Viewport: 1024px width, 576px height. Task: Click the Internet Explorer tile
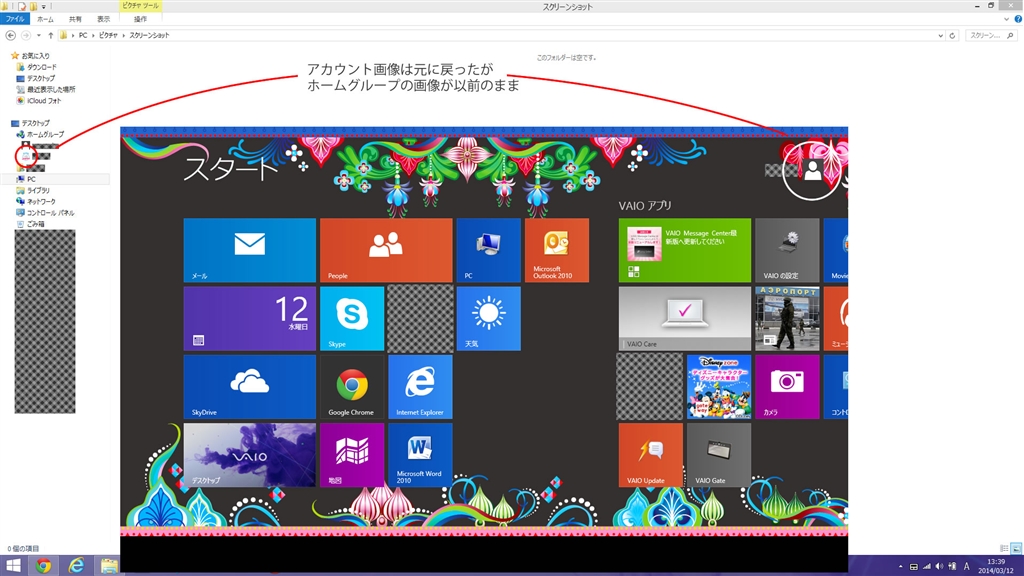419,386
